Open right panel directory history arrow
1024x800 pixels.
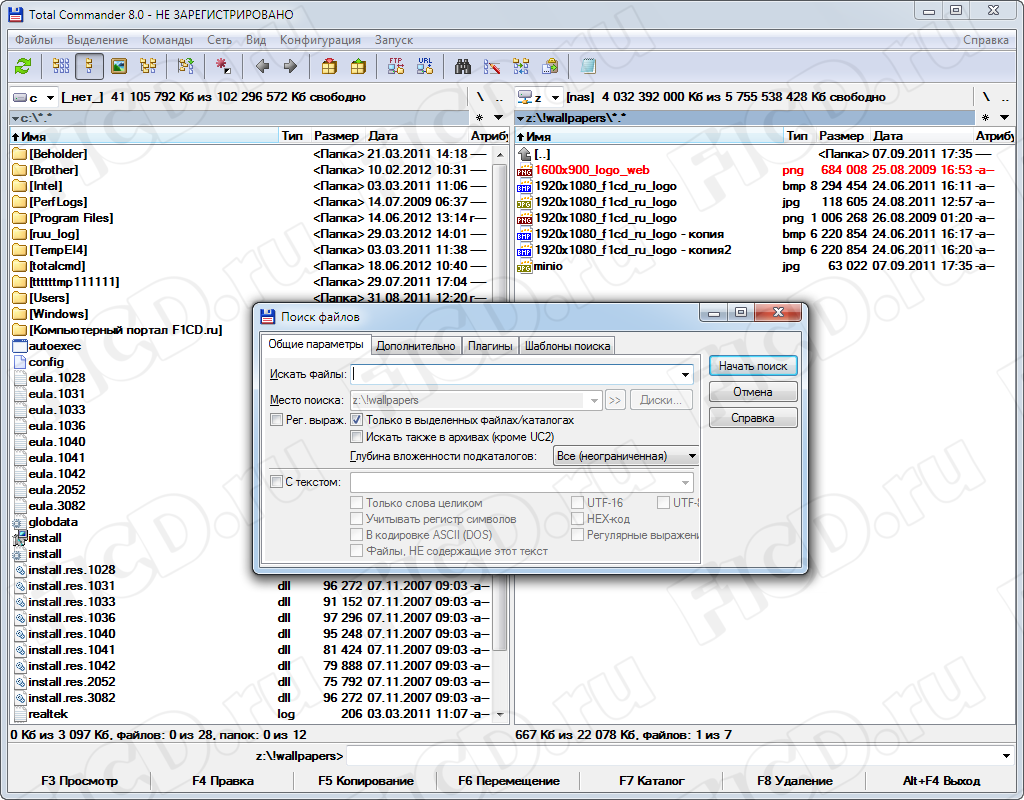coord(1004,118)
